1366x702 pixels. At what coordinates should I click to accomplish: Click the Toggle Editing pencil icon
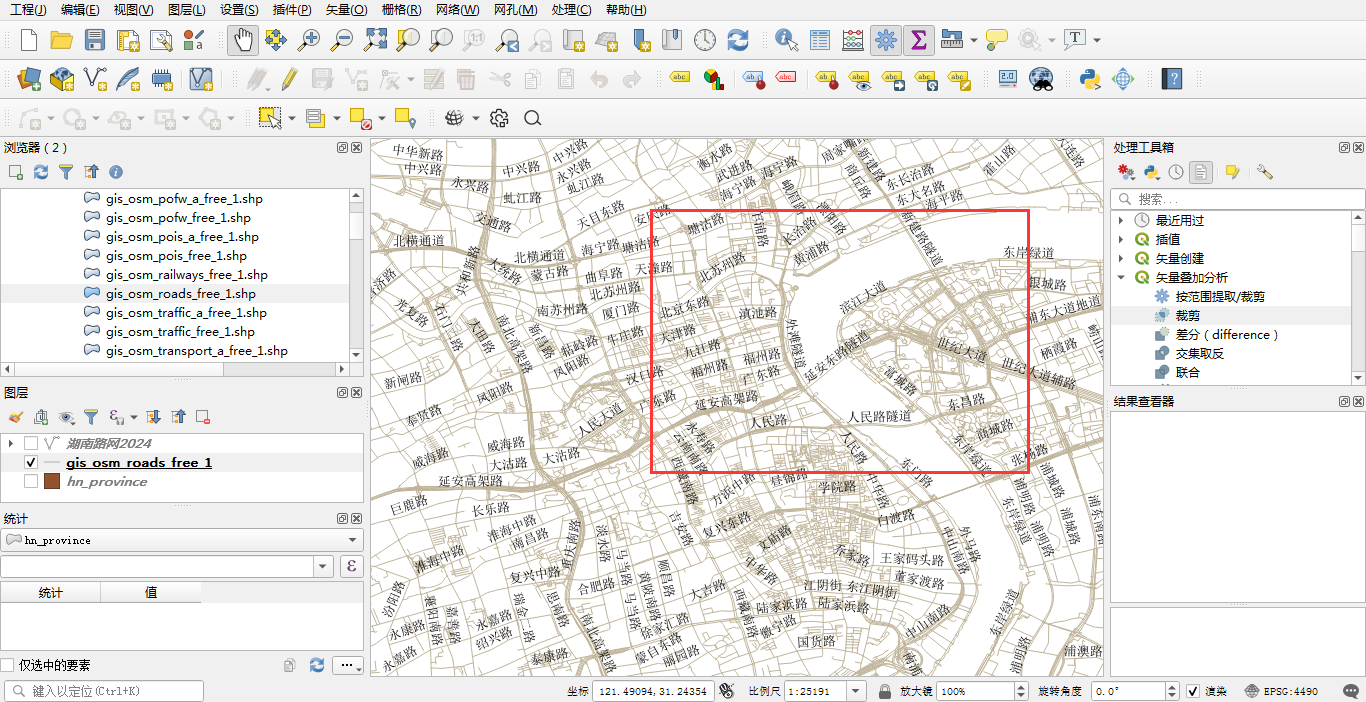click(x=289, y=79)
